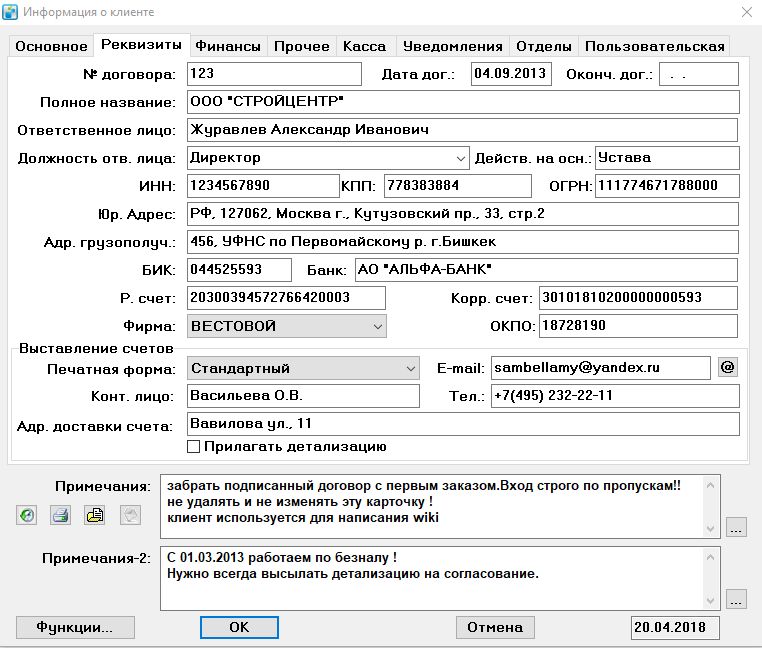Open the ellipsis button next to Примечания
Image resolution: width=762 pixels, height=648 pixels.
[736, 527]
